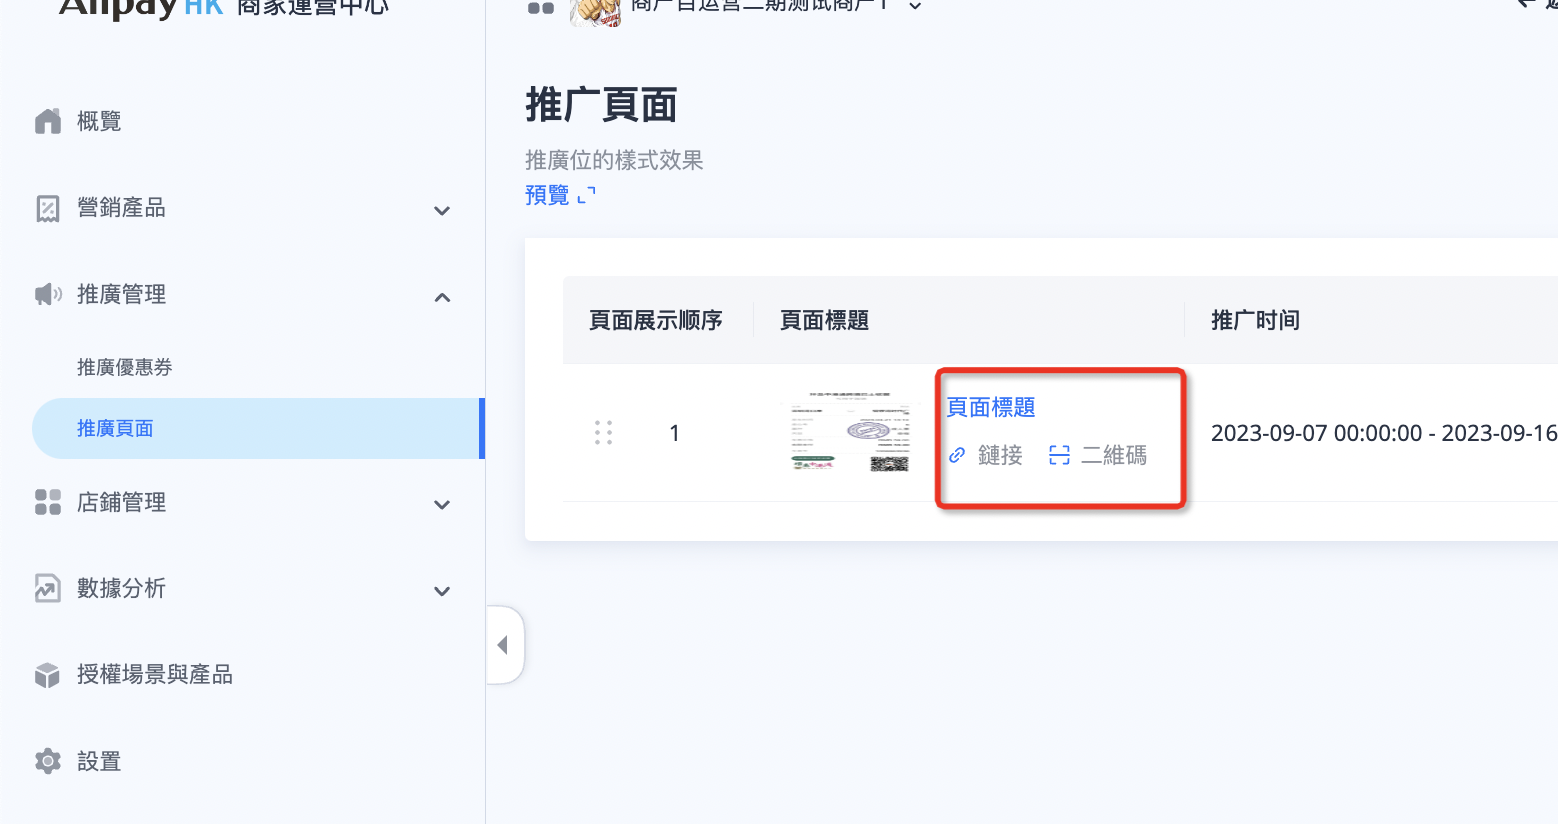Click the 推廣管理 megaphone icon
Screen dimensions: 1558x824
(x=48, y=294)
